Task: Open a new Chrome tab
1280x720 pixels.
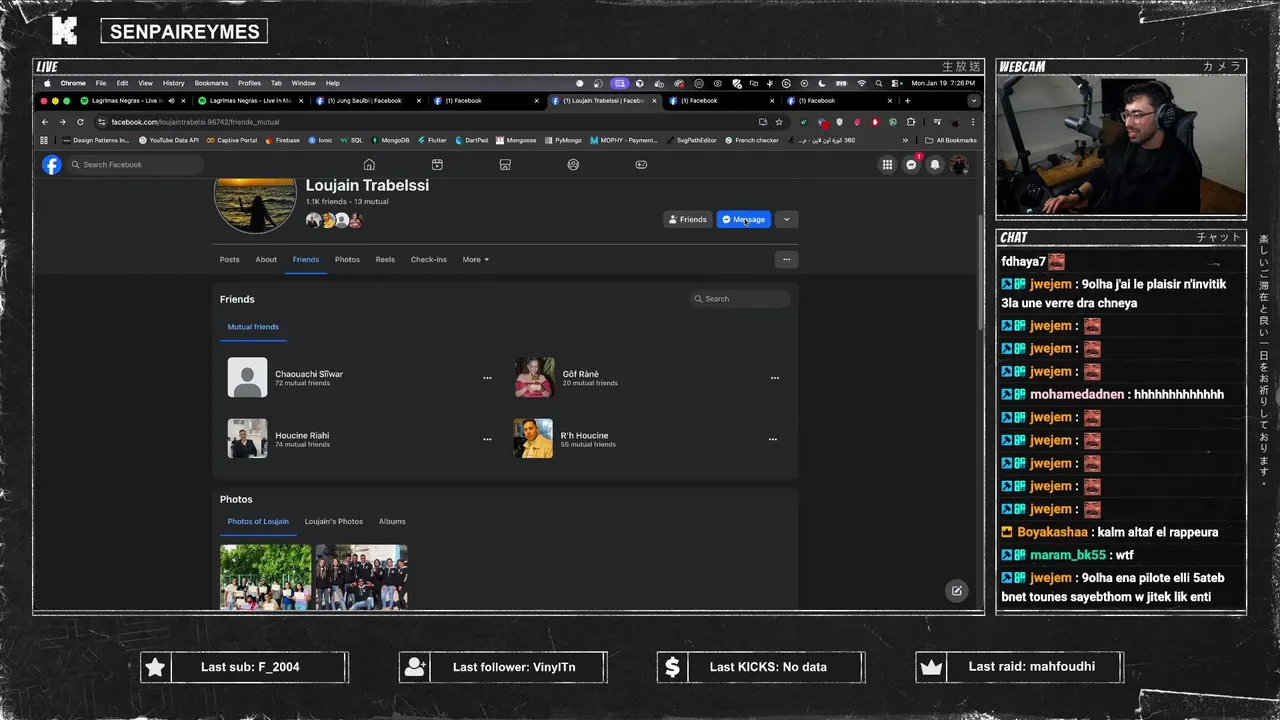Action: point(907,101)
